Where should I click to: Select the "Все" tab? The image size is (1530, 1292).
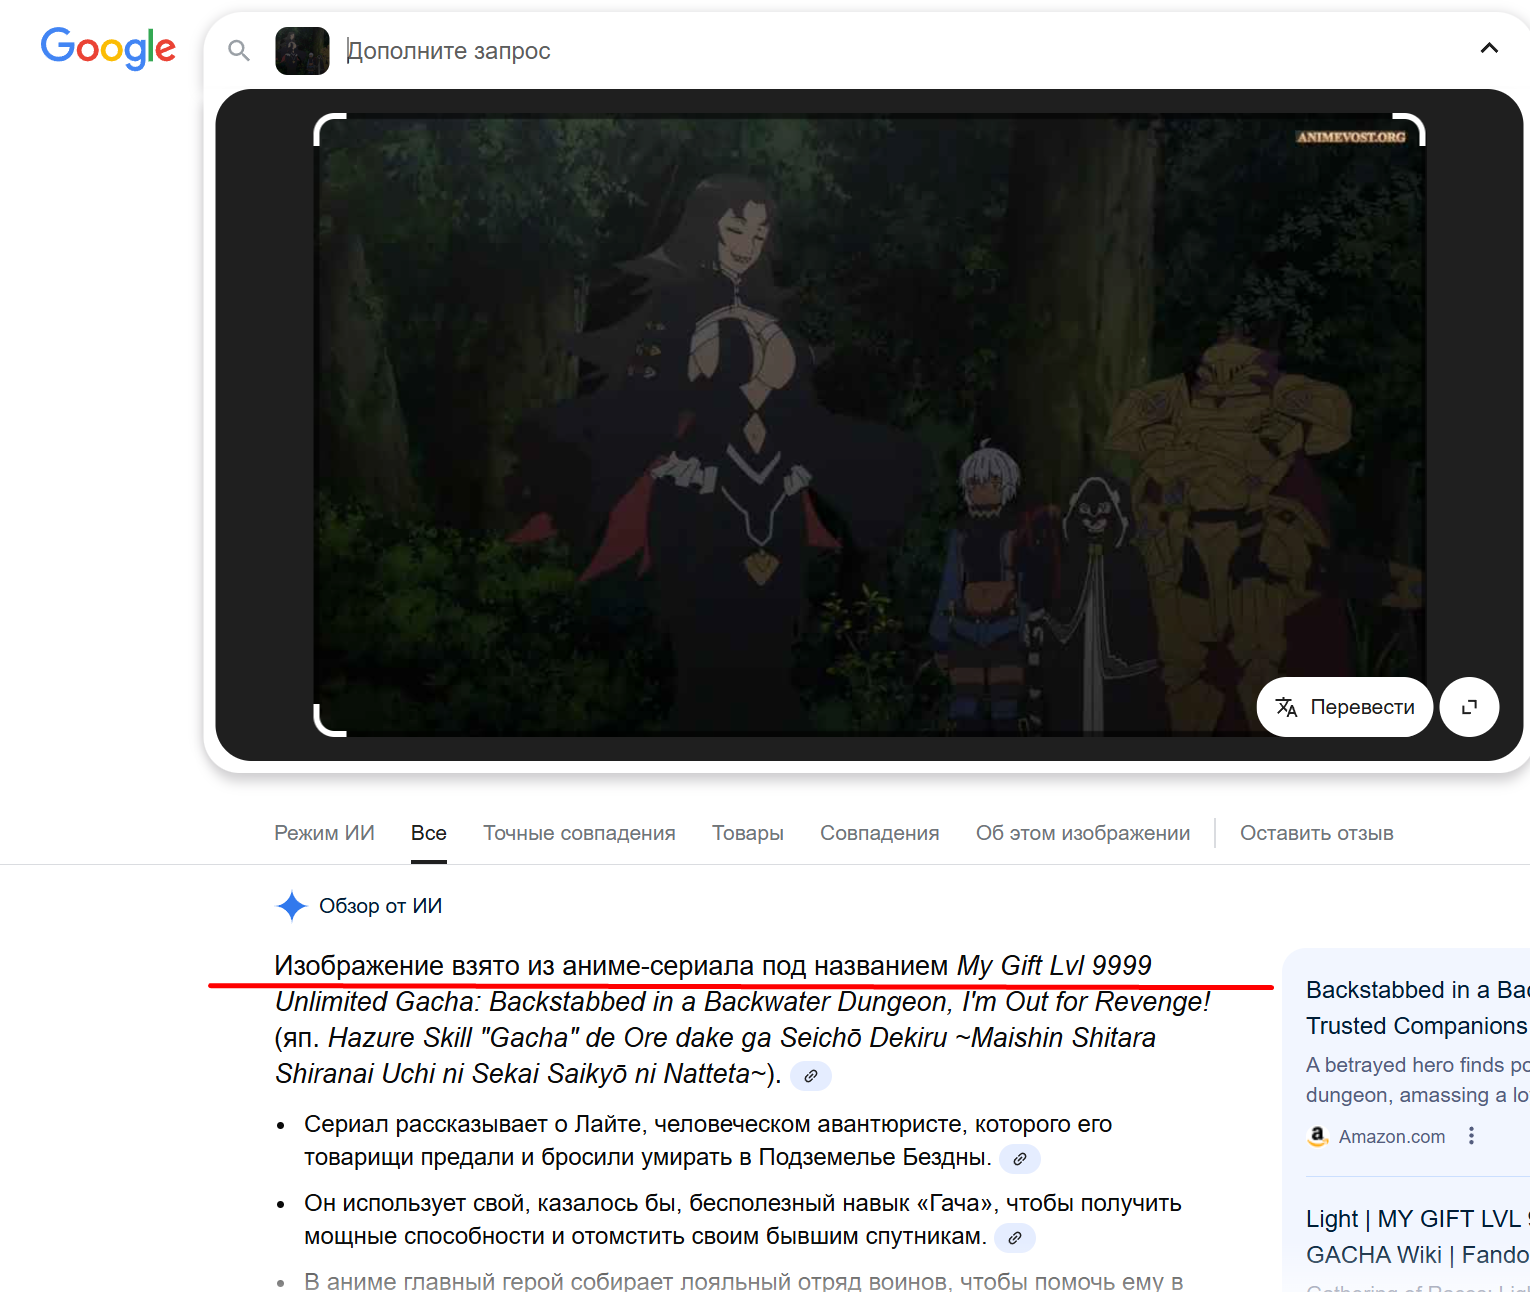[428, 833]
